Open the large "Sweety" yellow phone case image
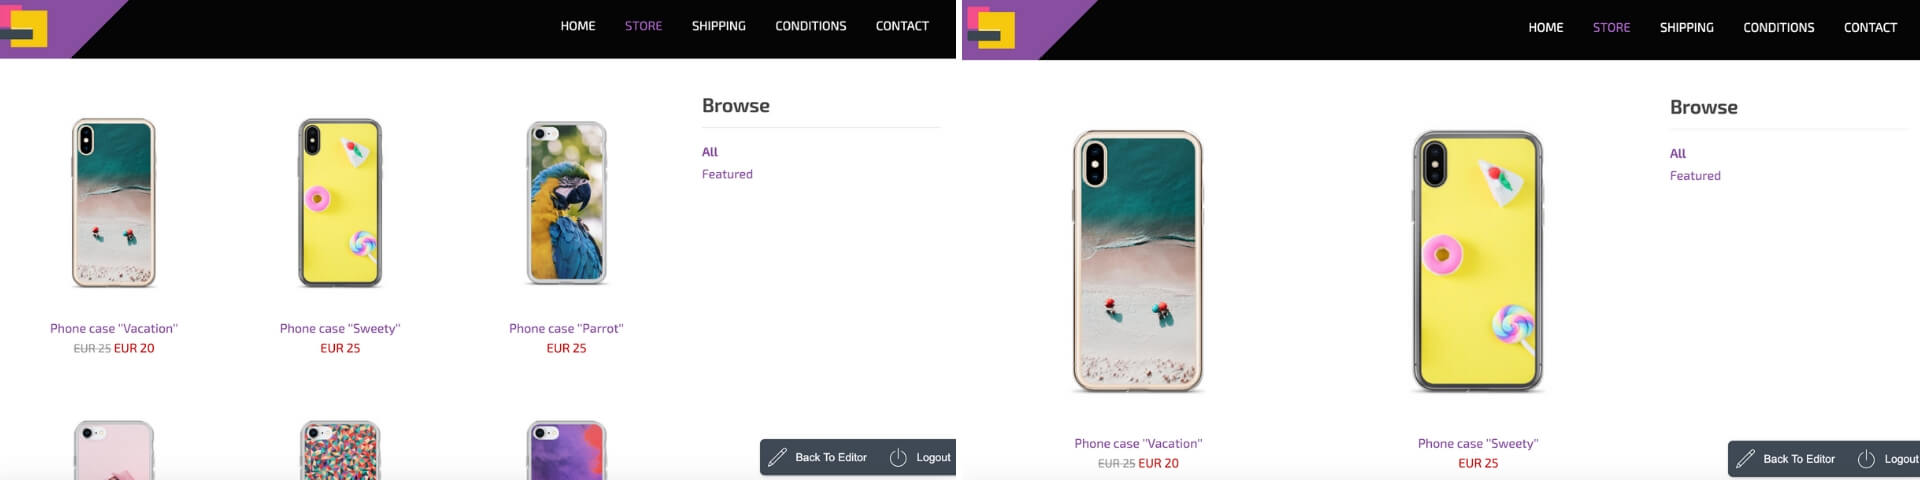Screen dimensions: 1920x480 [1478, 262]
